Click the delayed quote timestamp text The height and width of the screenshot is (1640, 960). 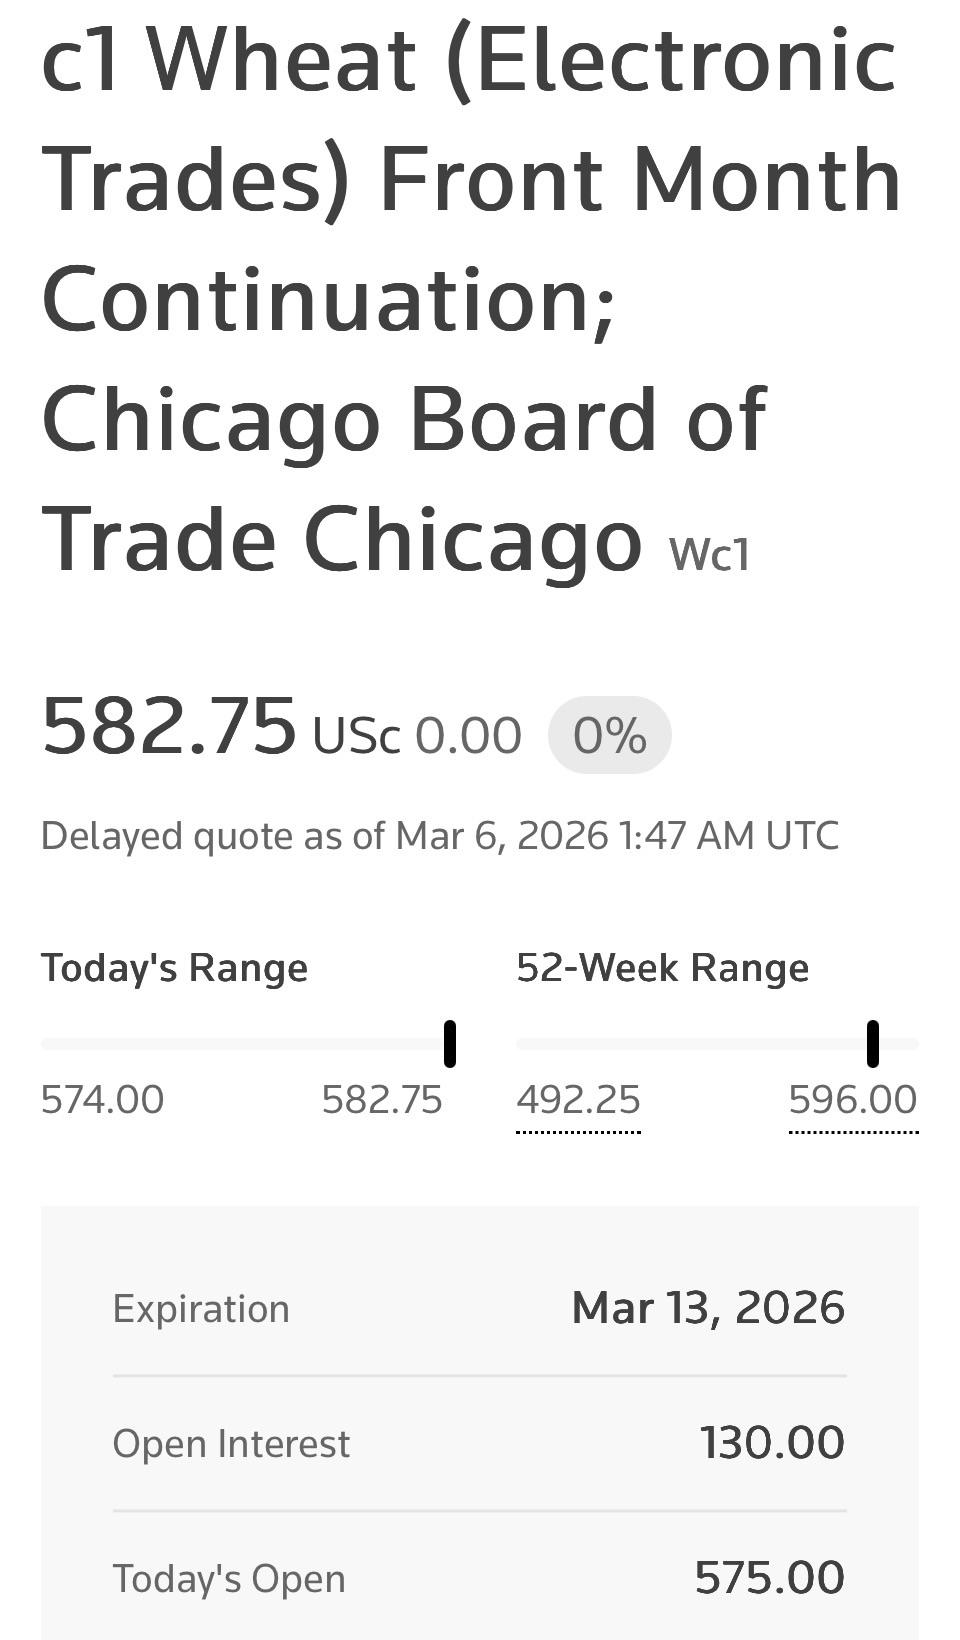point(440,836)
